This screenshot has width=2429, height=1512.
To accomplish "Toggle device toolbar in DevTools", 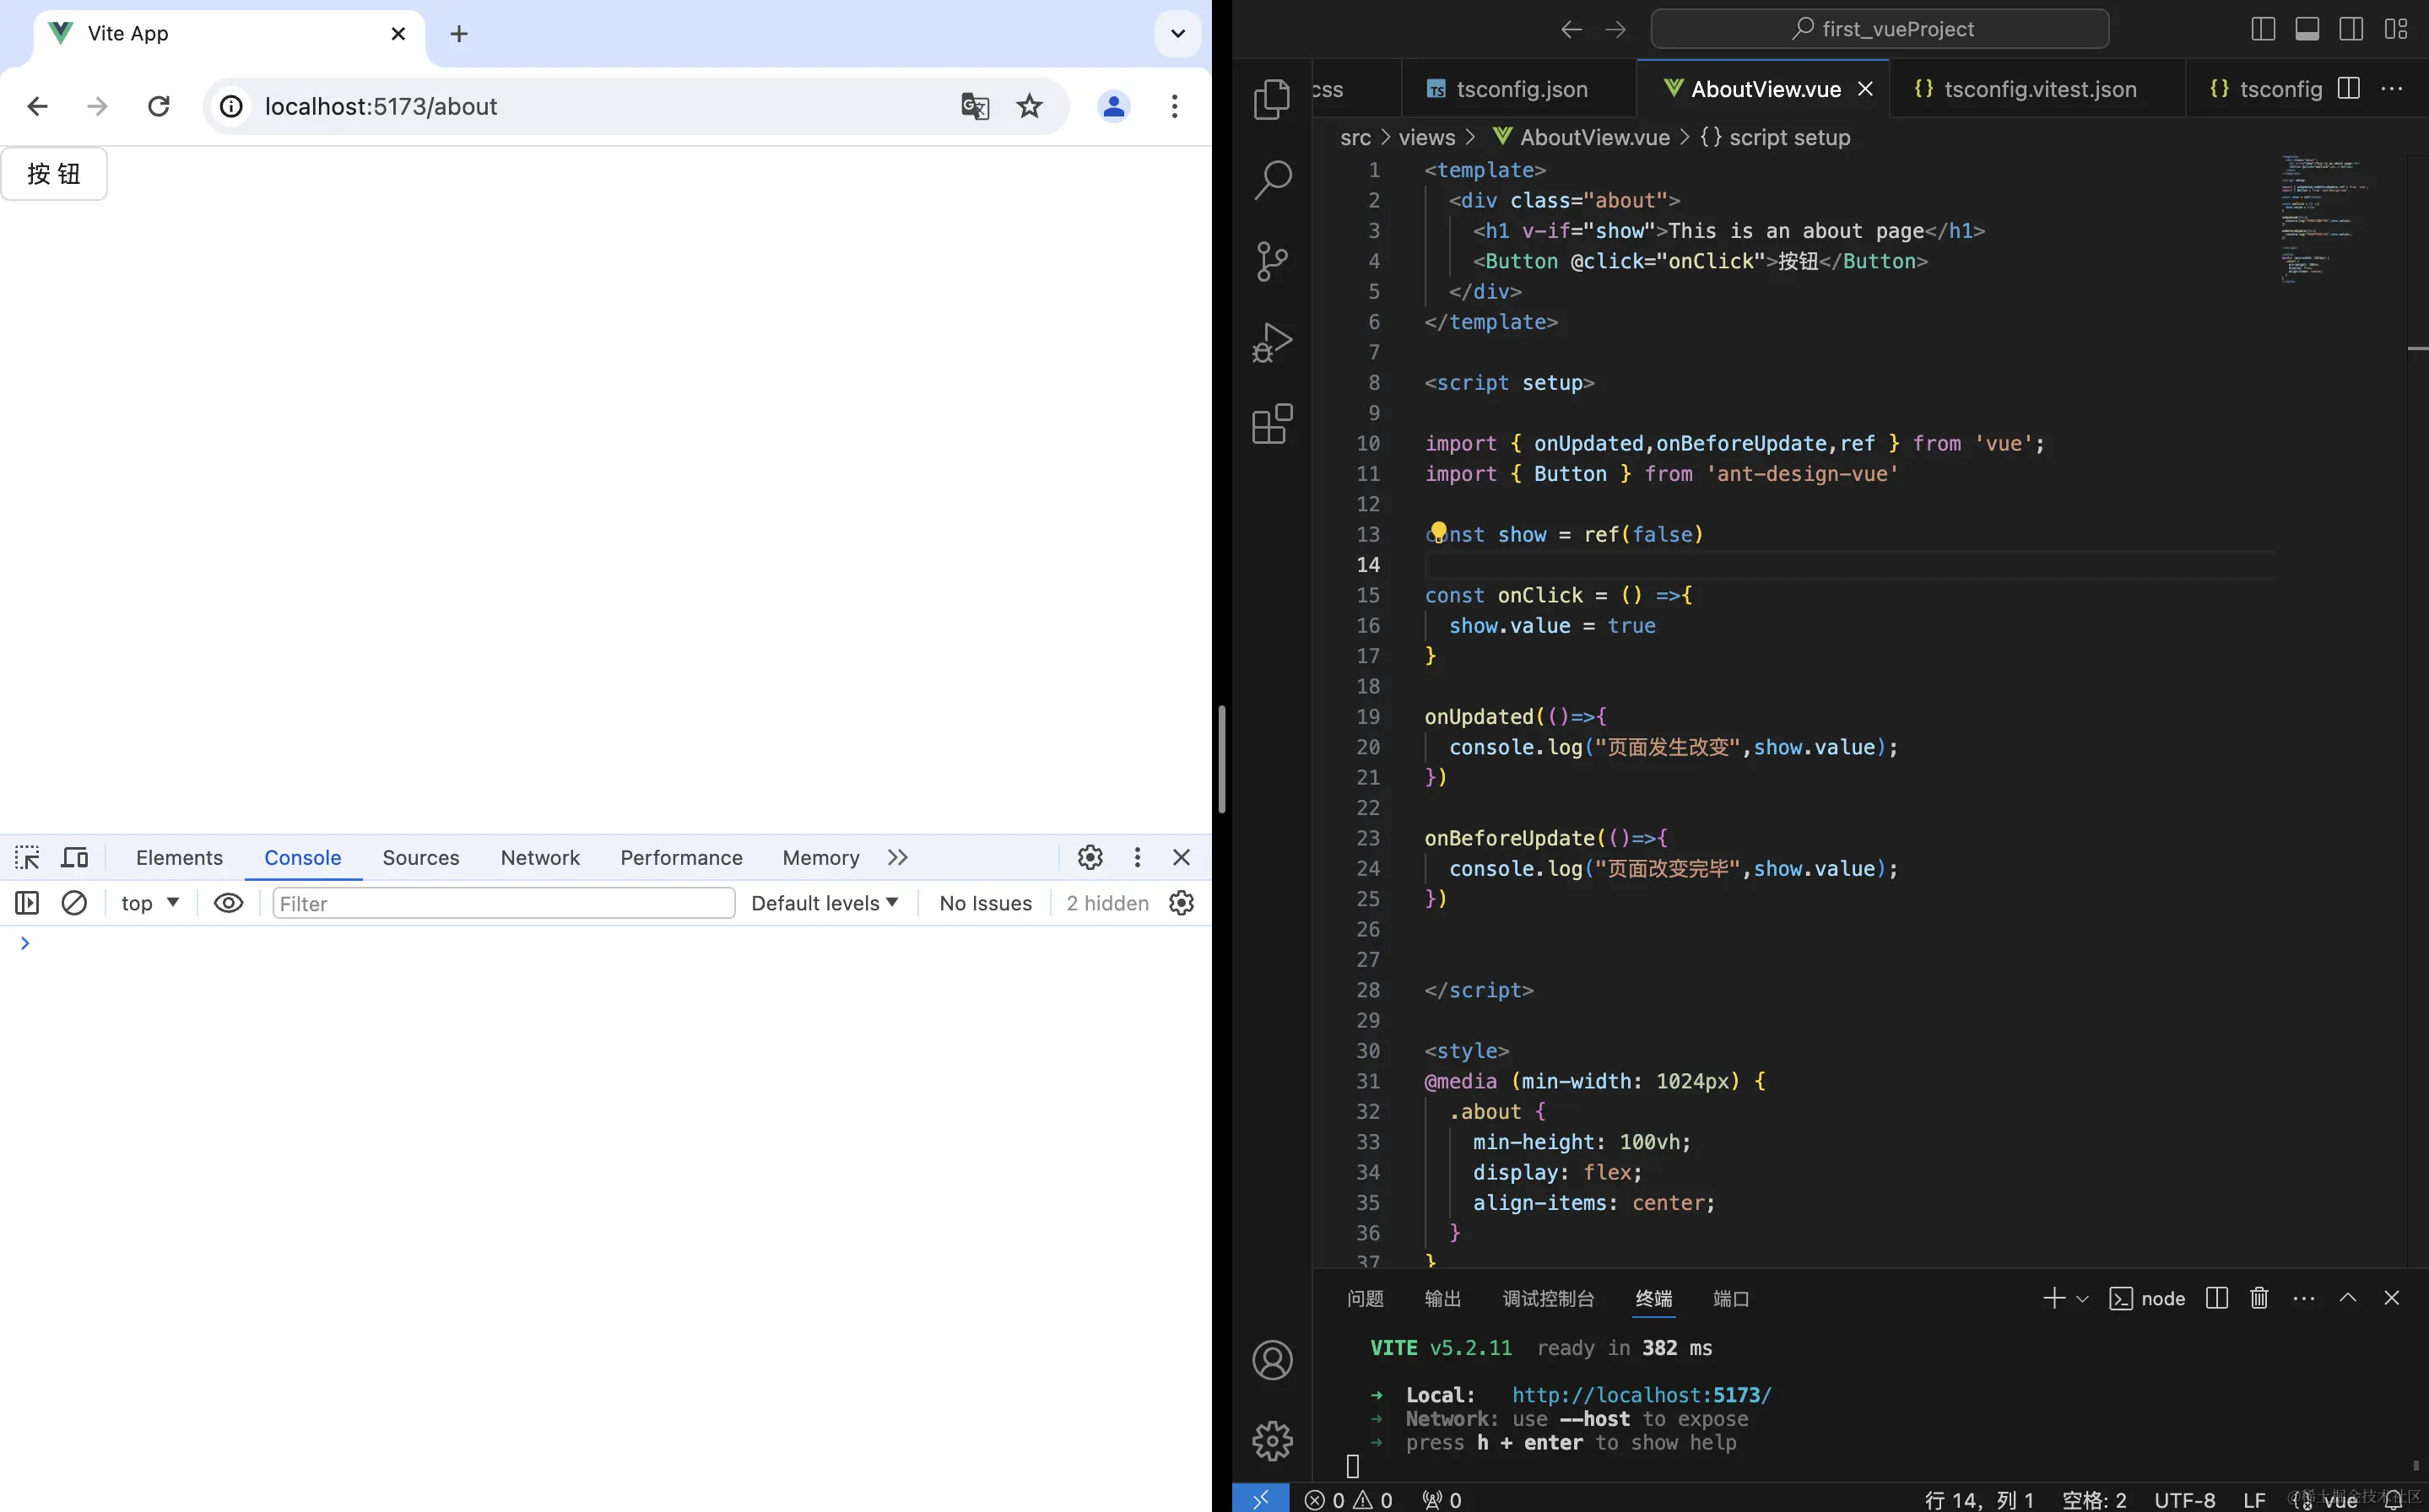I will (x=75, y=857).
